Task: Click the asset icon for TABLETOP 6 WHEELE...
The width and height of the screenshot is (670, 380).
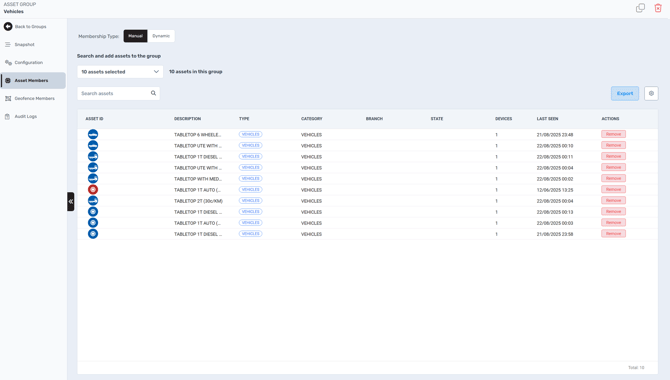Action: pyautogui.click(x=93, y=134)
